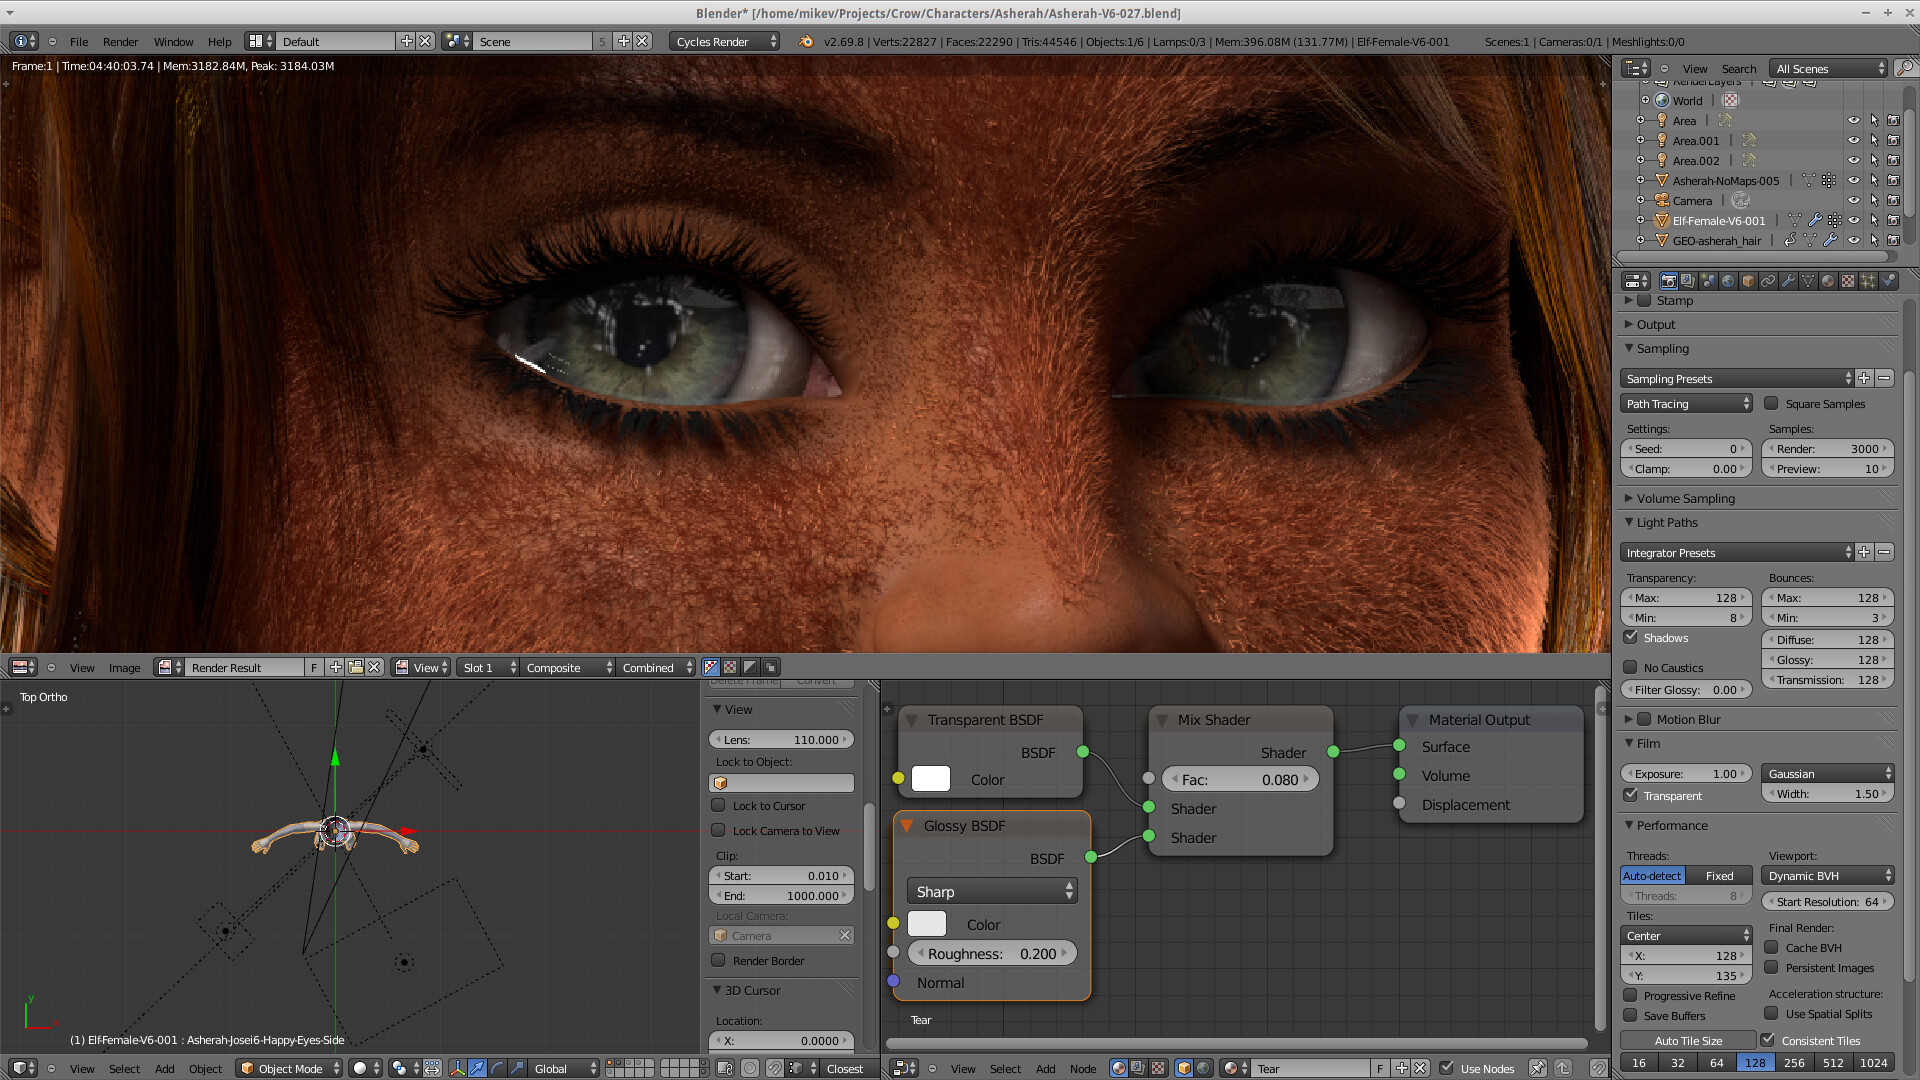
Task: Add new material with plus next to Tear
Action: pyautogui.click(x=1401, y=1068)
